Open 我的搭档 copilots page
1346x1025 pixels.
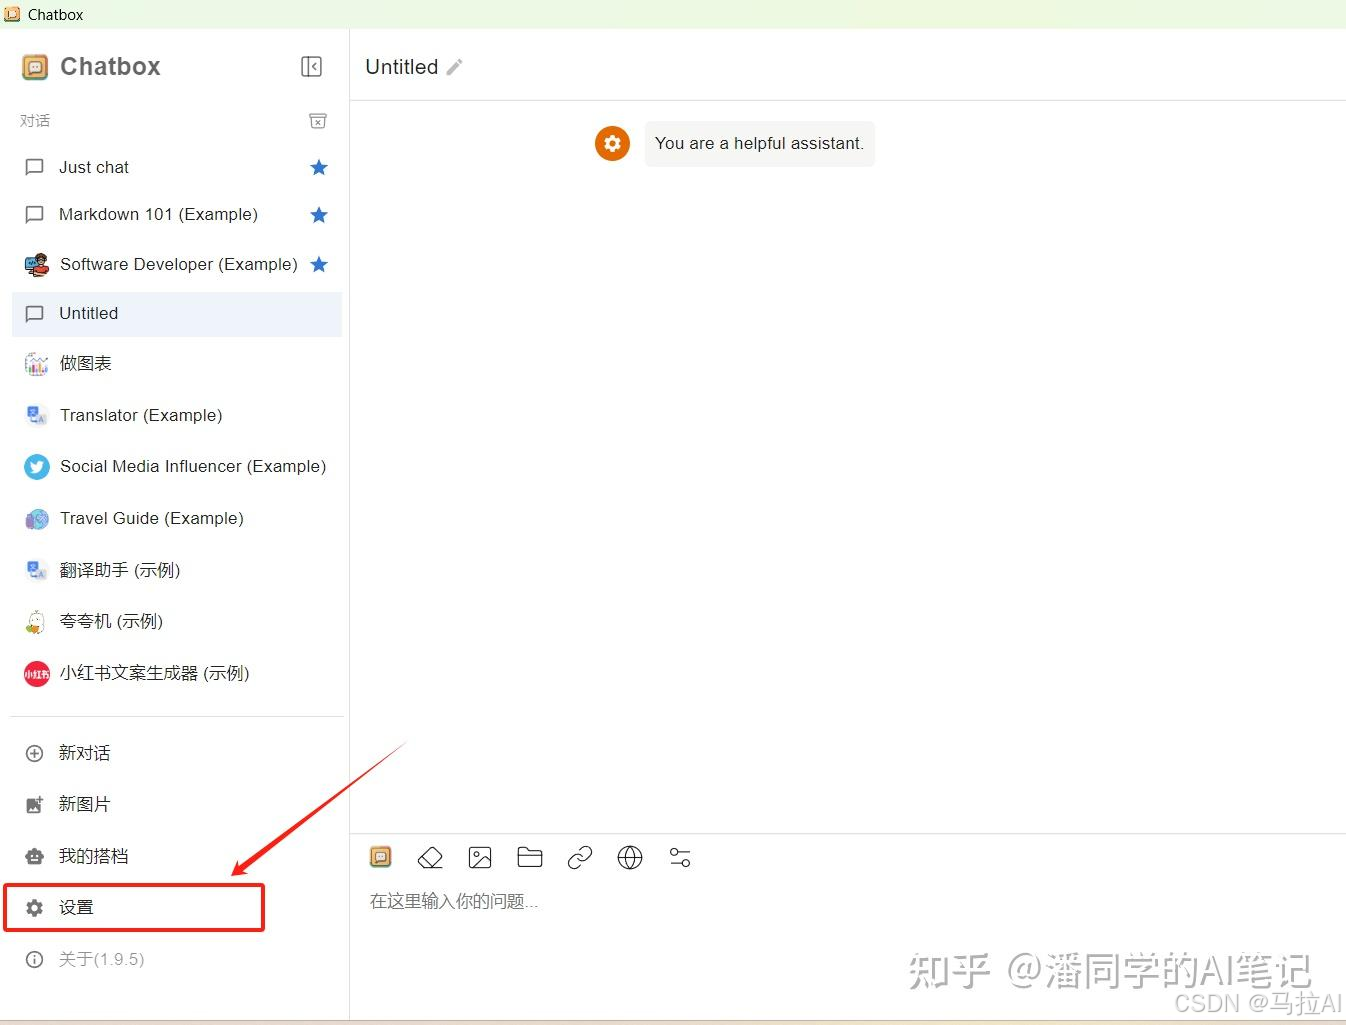click(x=177, y=856)
